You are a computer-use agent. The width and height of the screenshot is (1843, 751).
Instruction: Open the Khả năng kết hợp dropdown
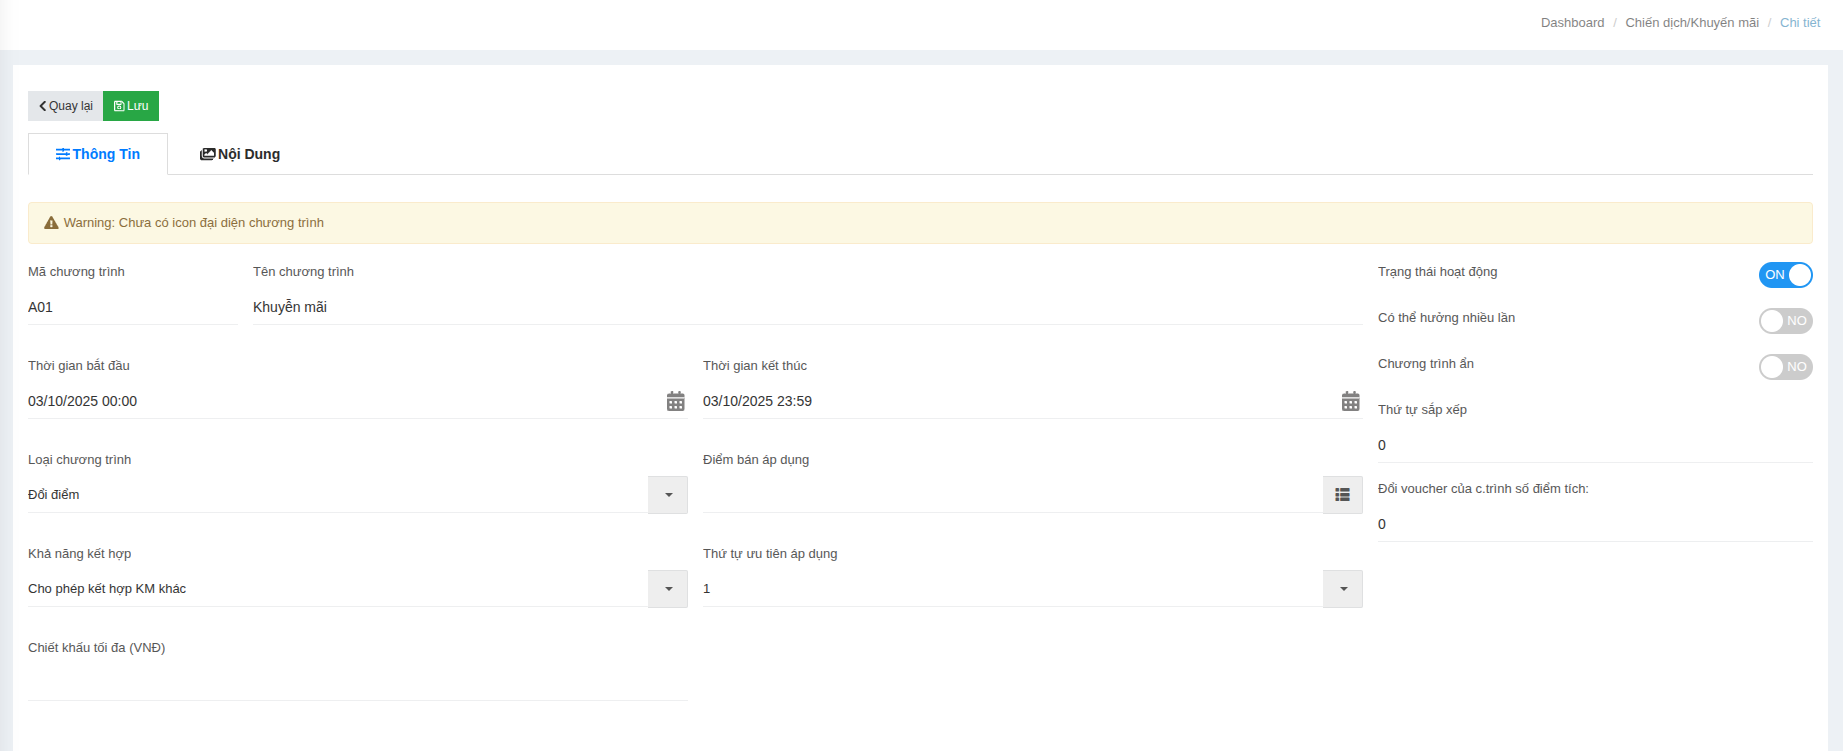click(668, 589)
